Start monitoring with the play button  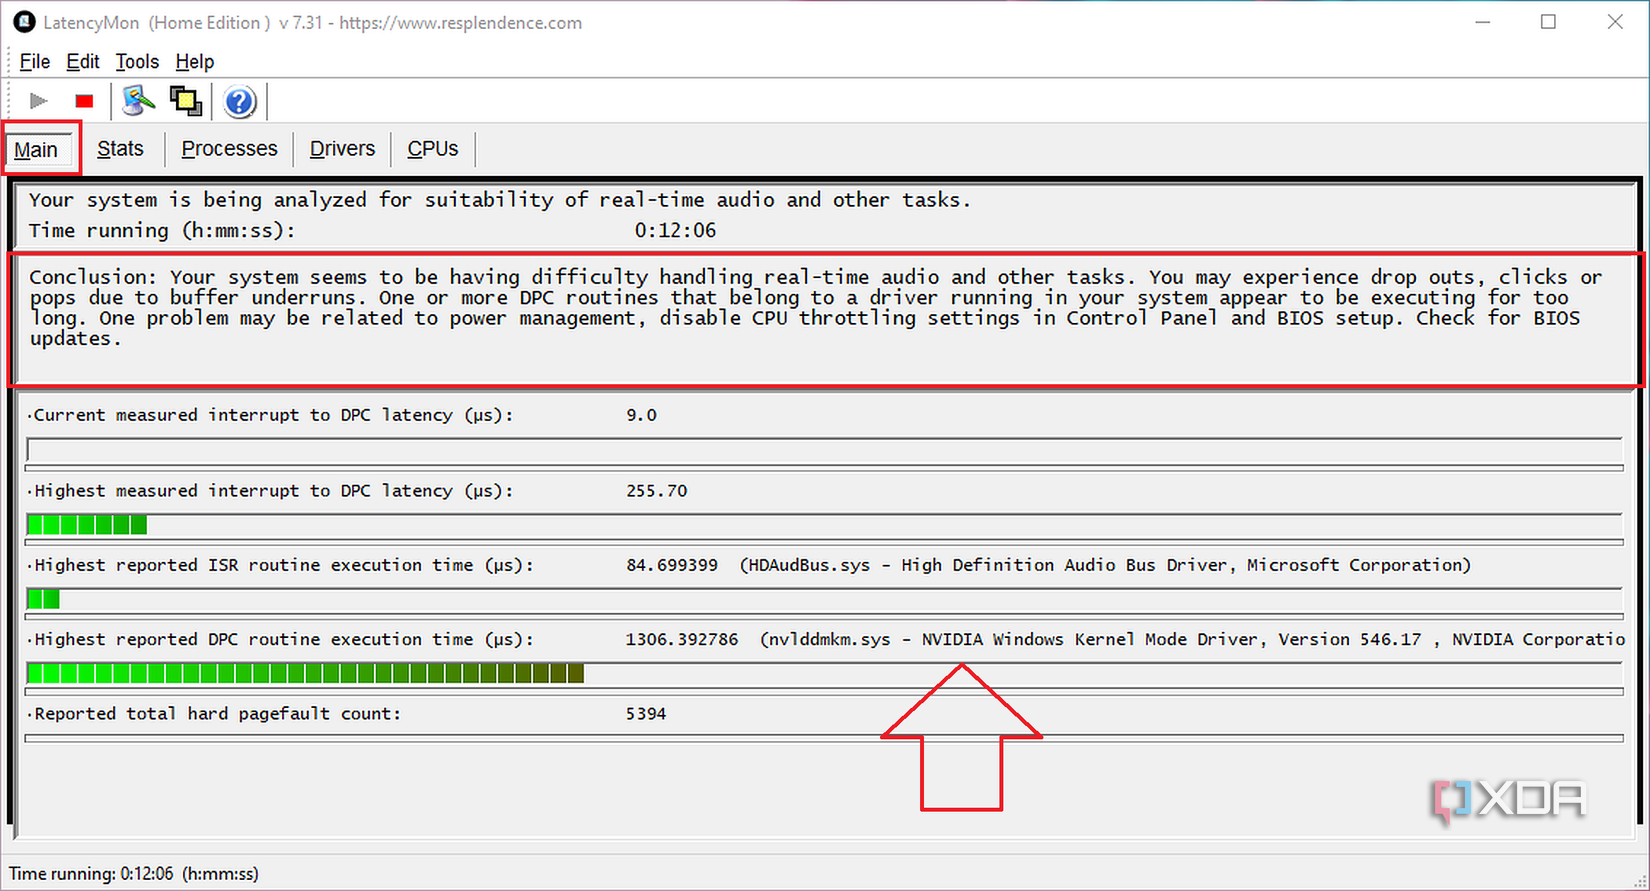click(x=39, y=101)
